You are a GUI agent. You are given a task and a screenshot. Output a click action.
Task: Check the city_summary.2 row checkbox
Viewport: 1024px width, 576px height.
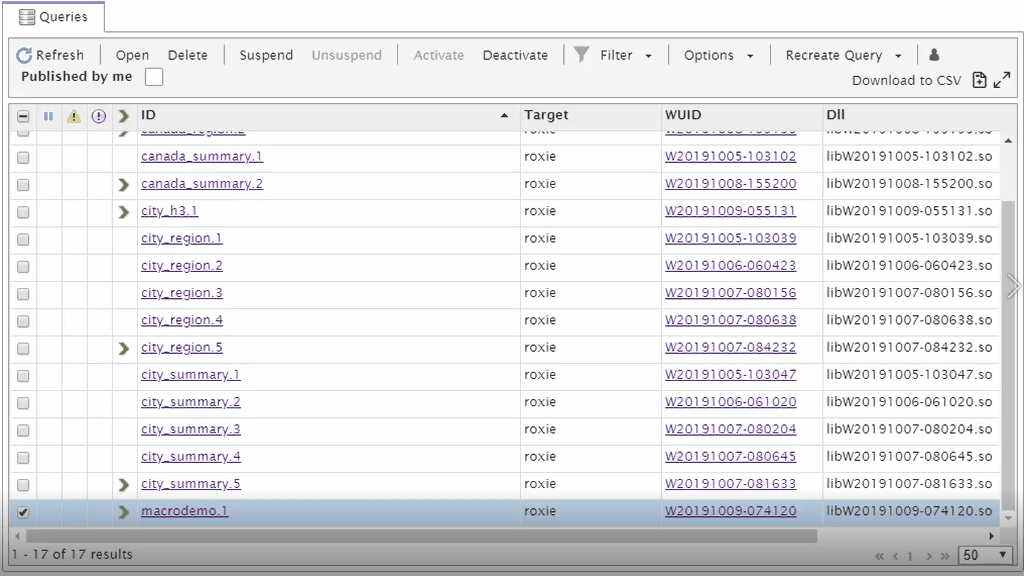click(23, 403)
